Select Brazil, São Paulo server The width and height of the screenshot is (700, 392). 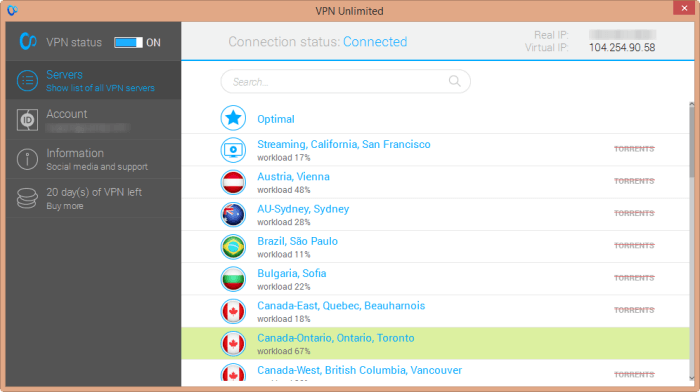435,247
